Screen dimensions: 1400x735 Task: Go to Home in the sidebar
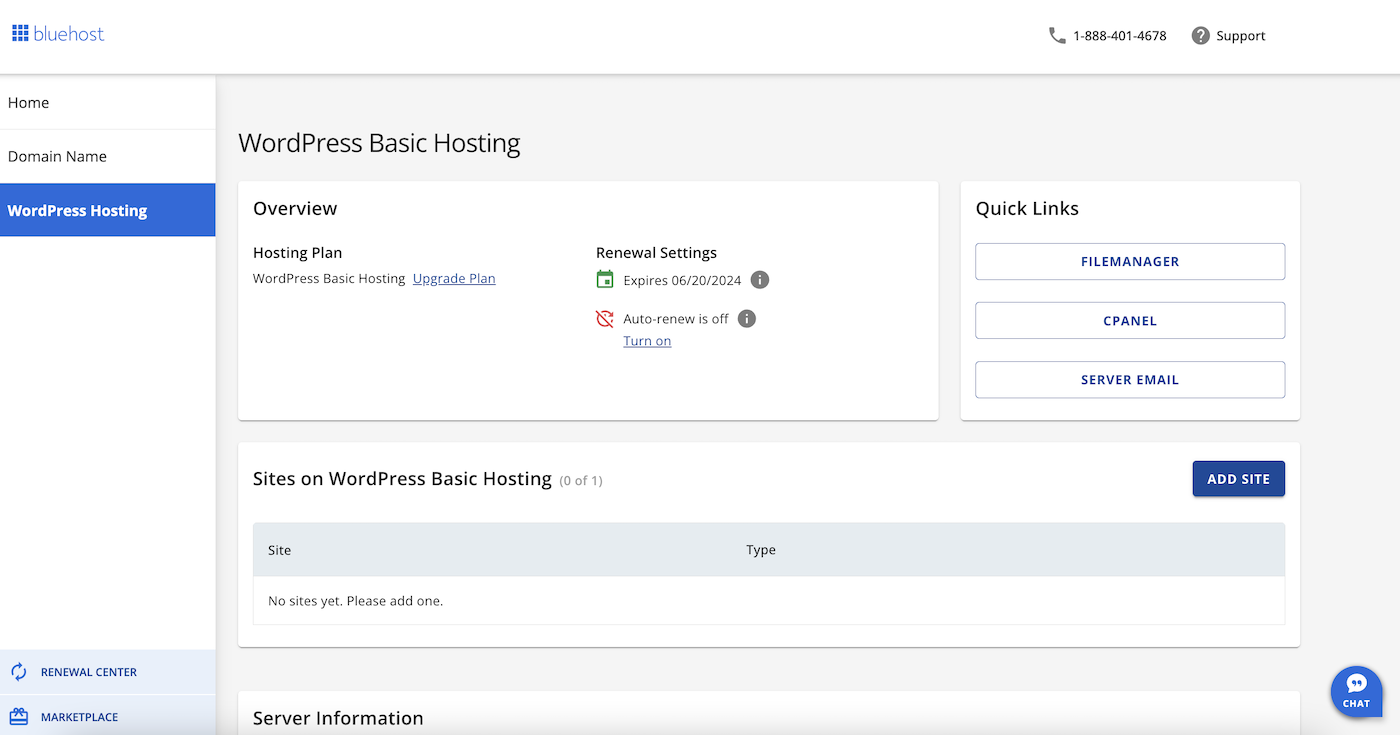point(107,102)
